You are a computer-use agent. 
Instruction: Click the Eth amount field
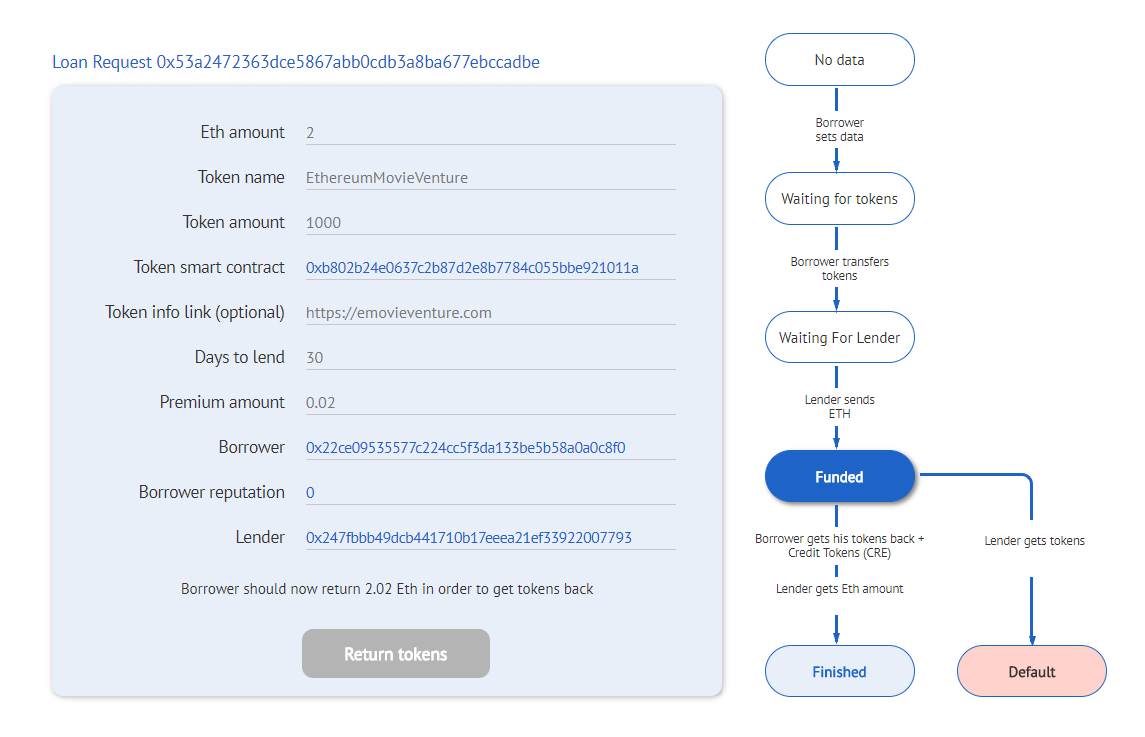pos(491,133)
